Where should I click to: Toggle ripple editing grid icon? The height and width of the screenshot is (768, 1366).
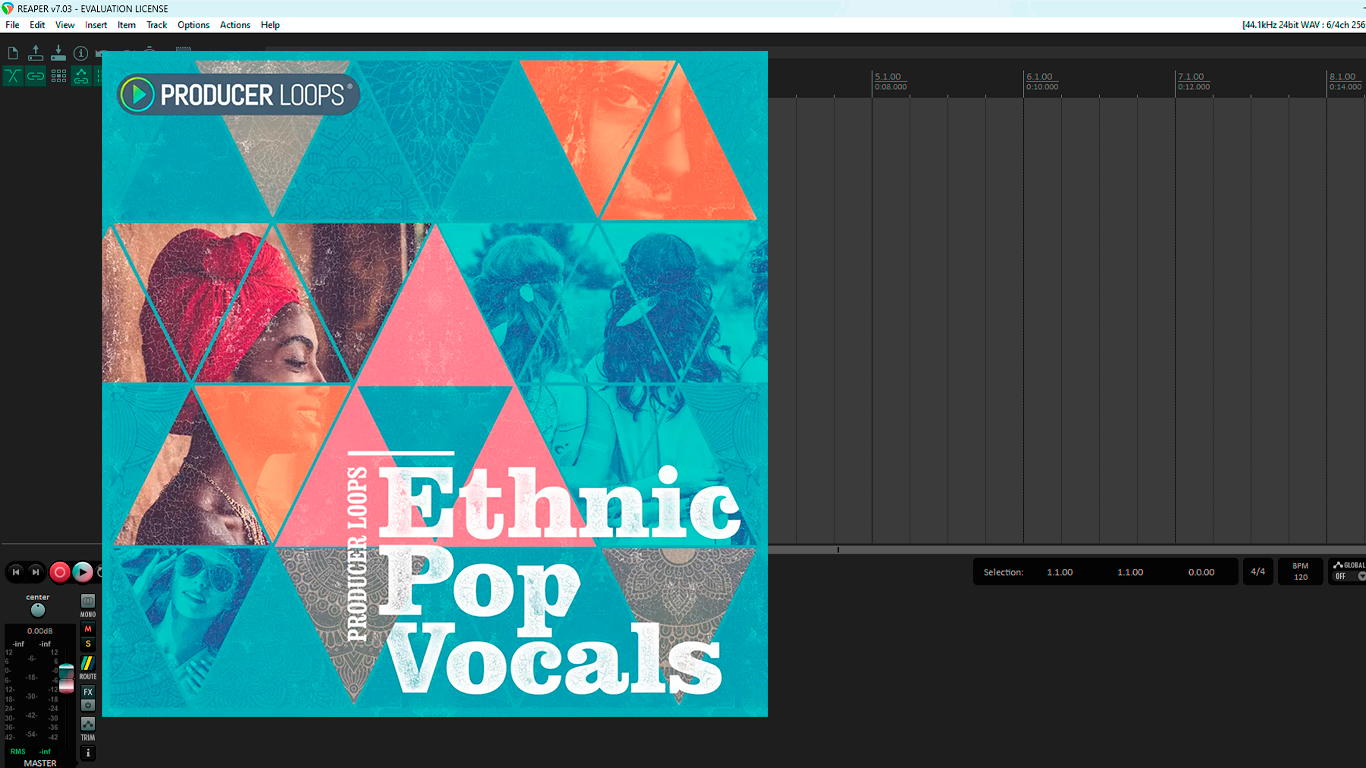[x=58, y=76]
